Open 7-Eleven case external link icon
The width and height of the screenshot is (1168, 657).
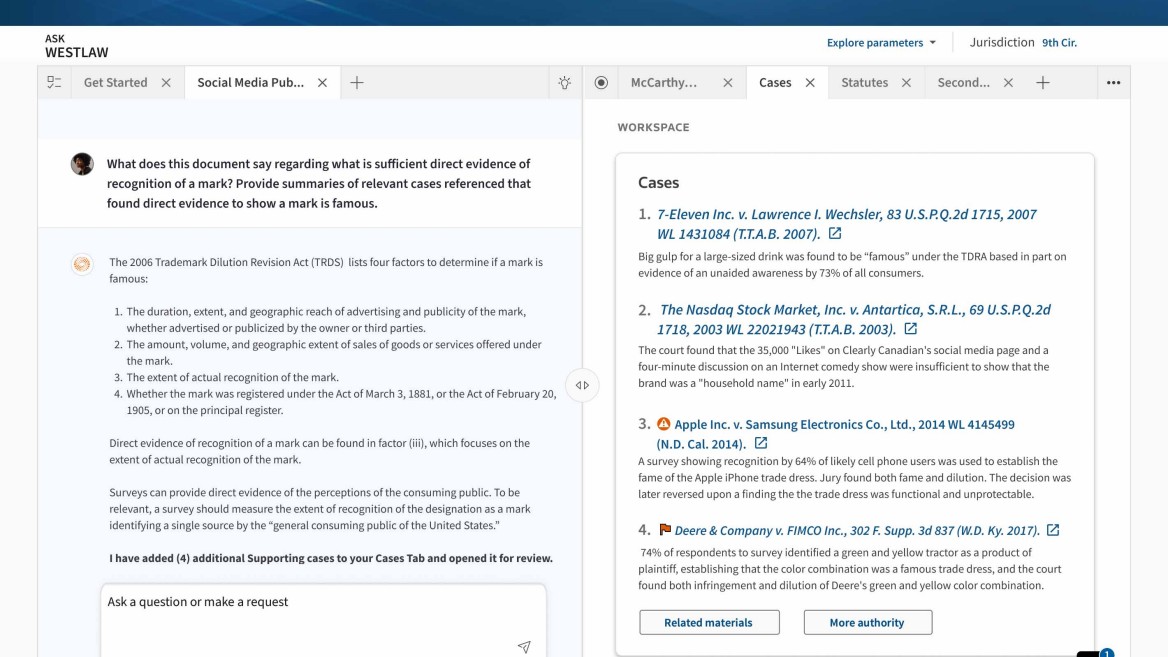(835, 234)
